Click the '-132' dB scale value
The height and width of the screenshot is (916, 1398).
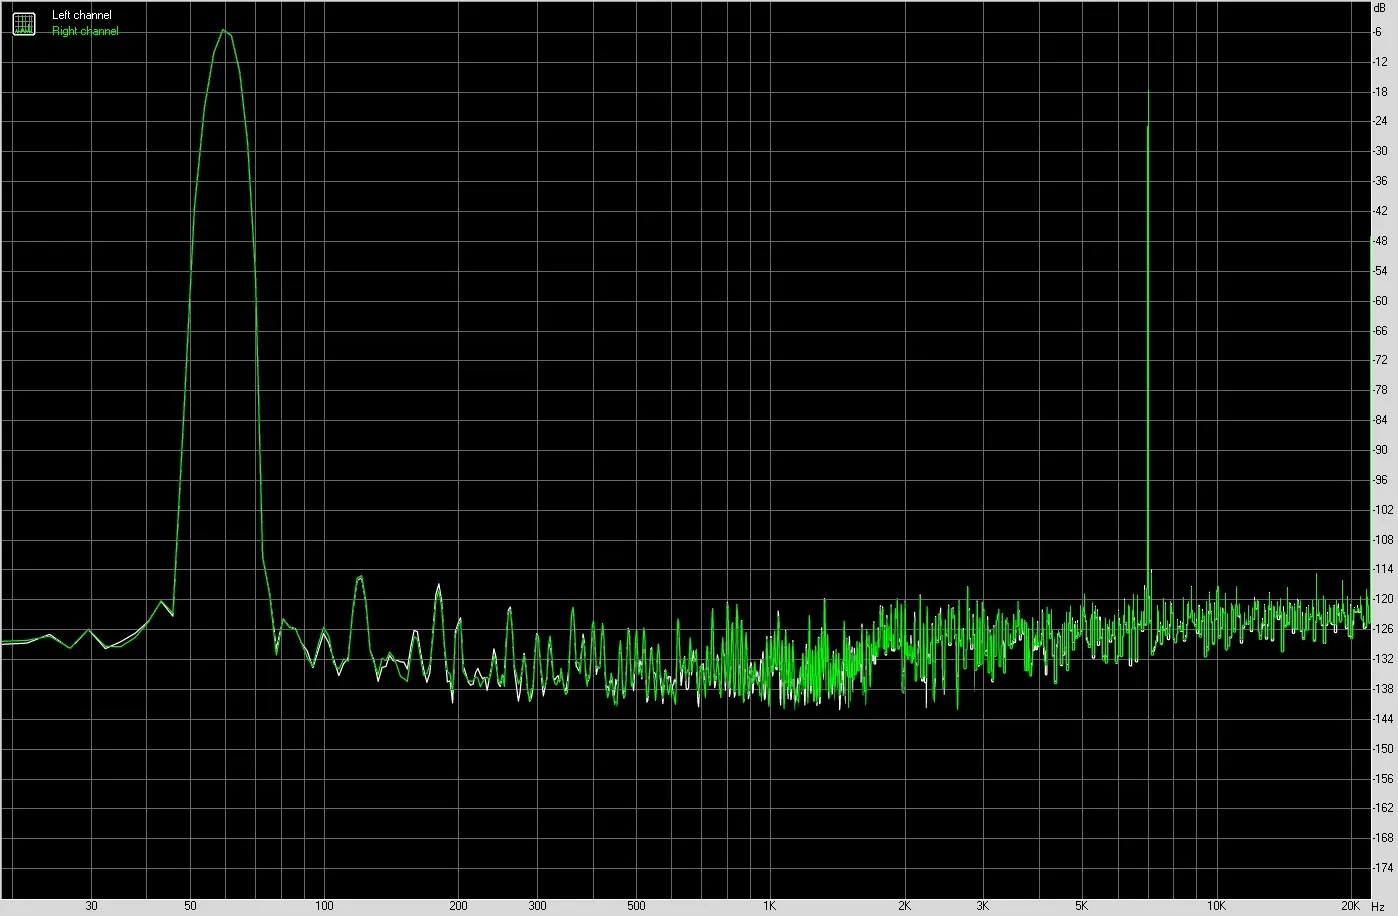tap(1383, 659)
